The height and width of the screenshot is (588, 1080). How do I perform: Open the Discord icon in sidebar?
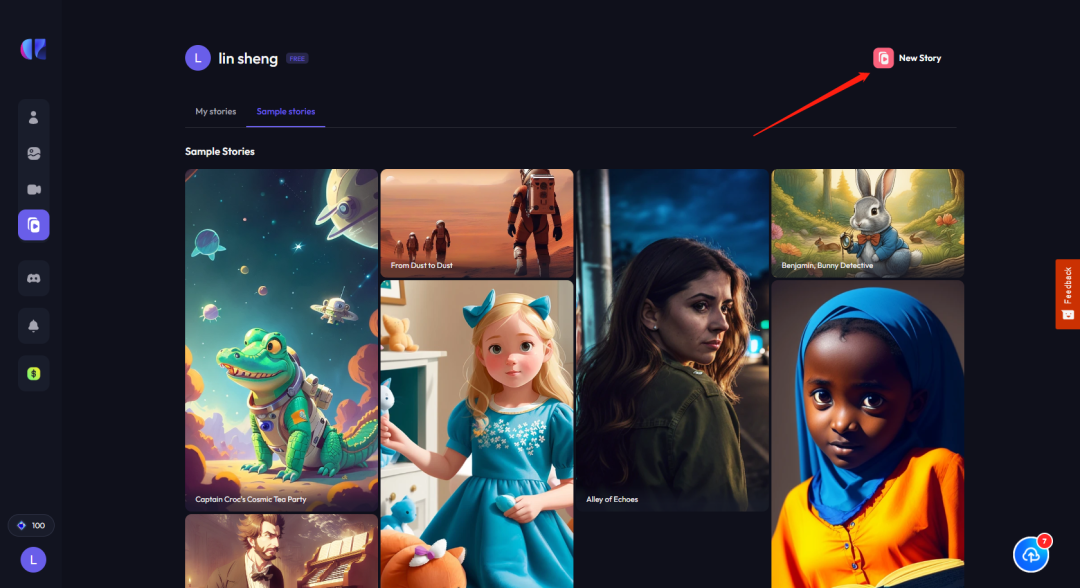click(33, 278)
